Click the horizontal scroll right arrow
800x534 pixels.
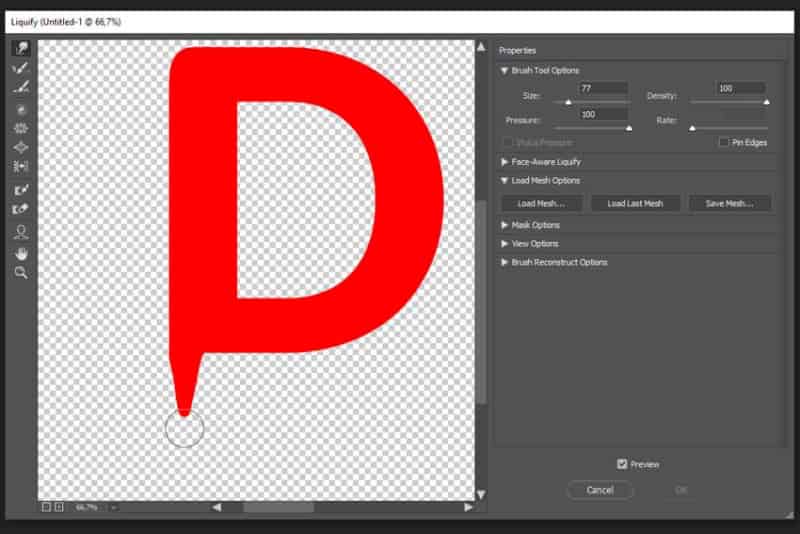point(468,507)
